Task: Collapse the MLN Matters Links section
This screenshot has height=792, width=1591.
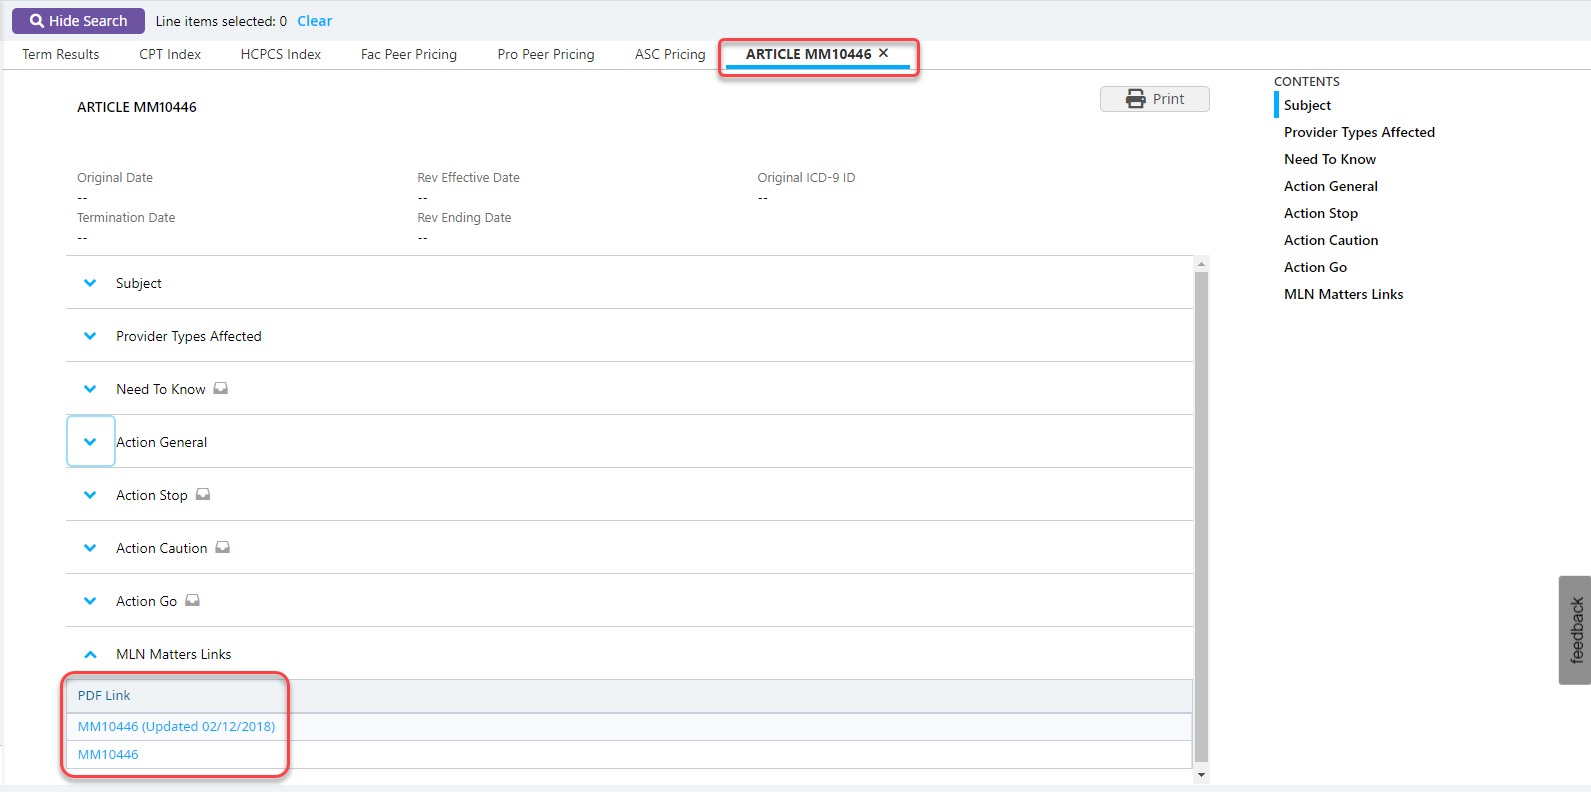Action: click(90, 654)
